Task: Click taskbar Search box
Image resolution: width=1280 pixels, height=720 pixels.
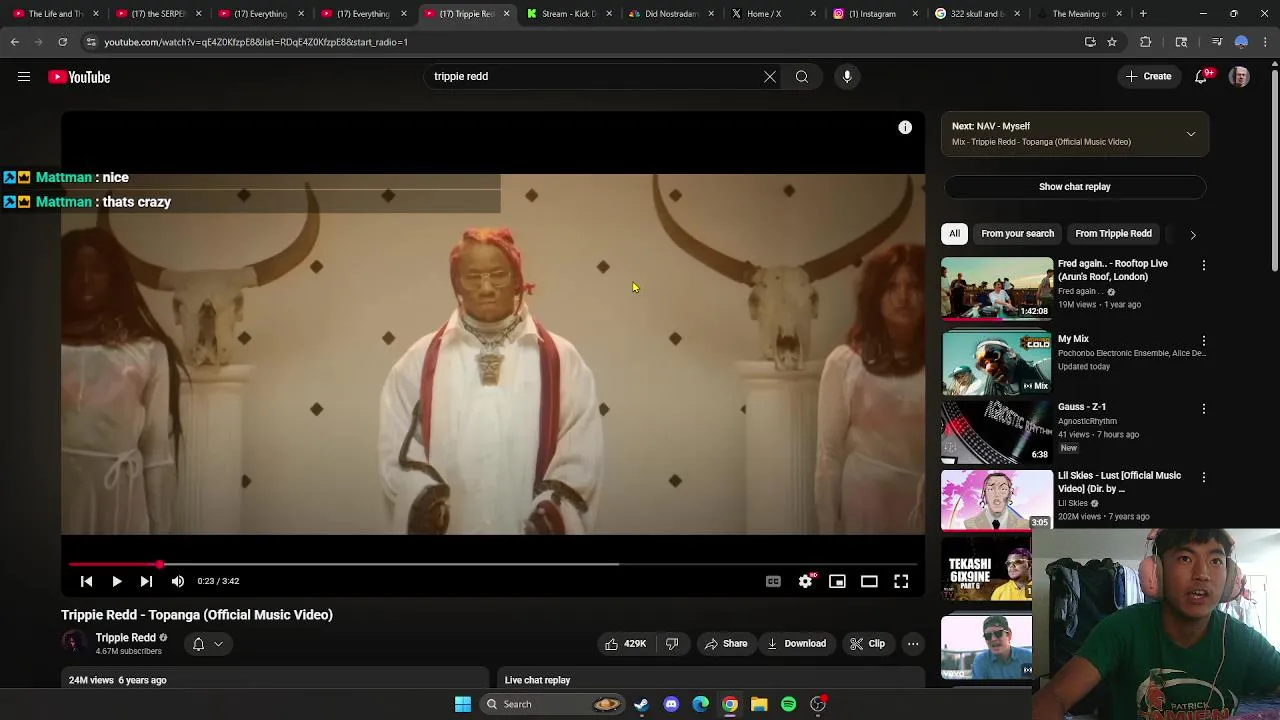Action: 553,704
